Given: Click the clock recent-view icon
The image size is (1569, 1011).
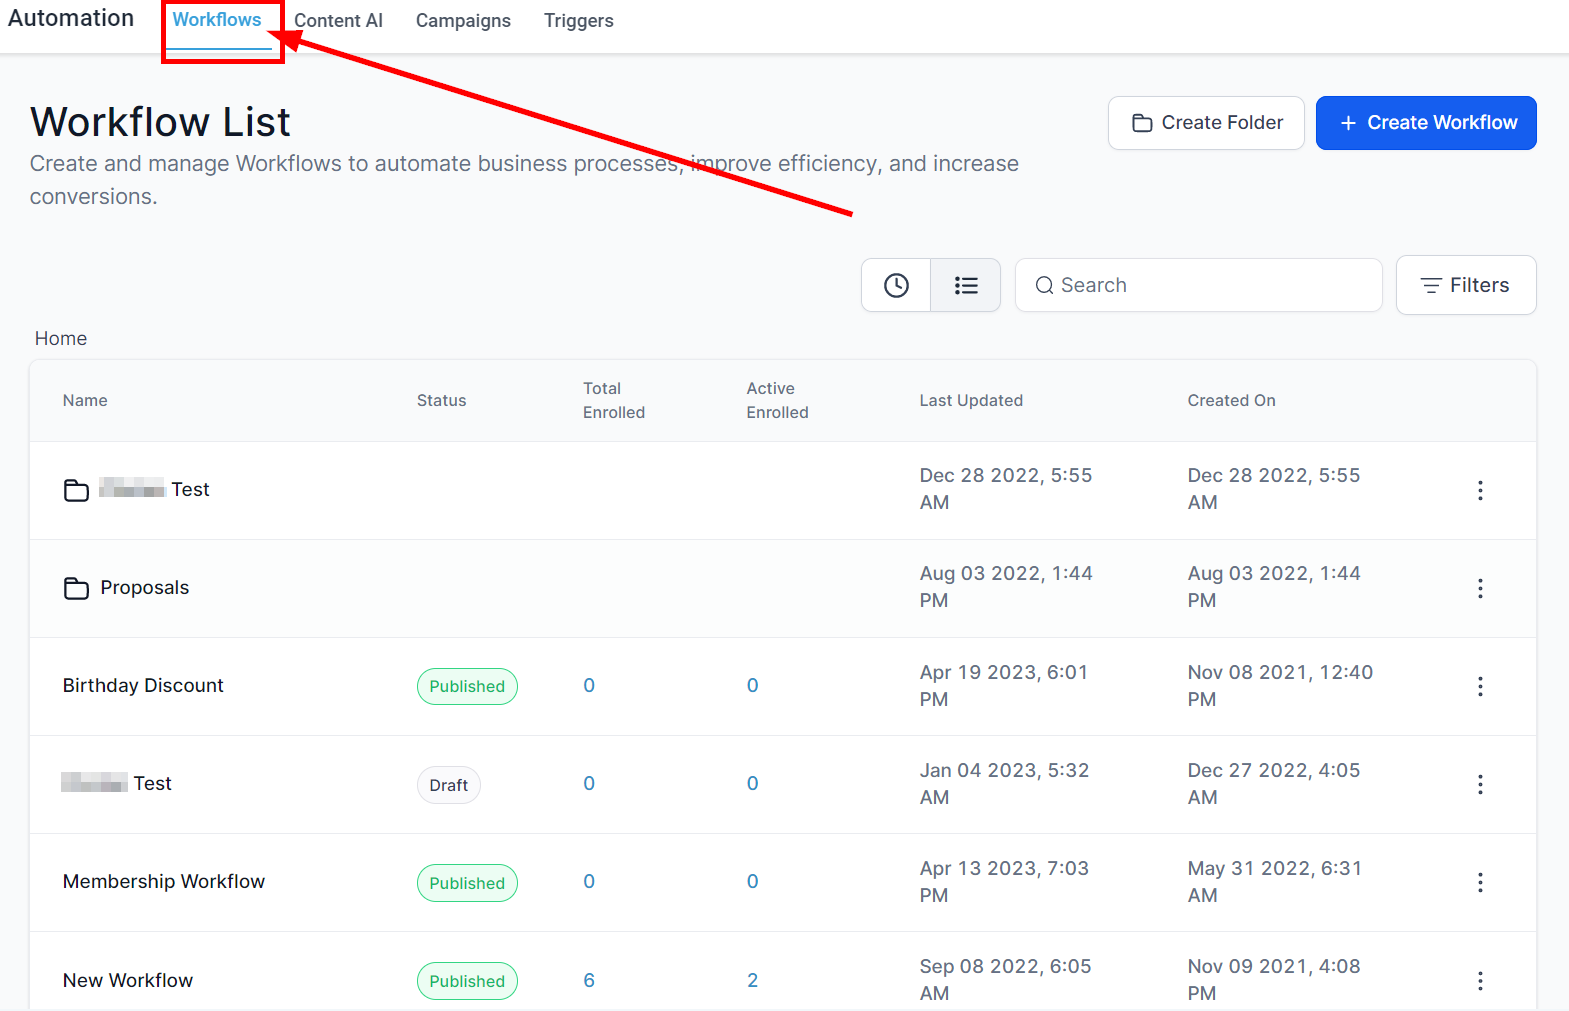Looking at the screenshot, I should click(x=896, y=286).
